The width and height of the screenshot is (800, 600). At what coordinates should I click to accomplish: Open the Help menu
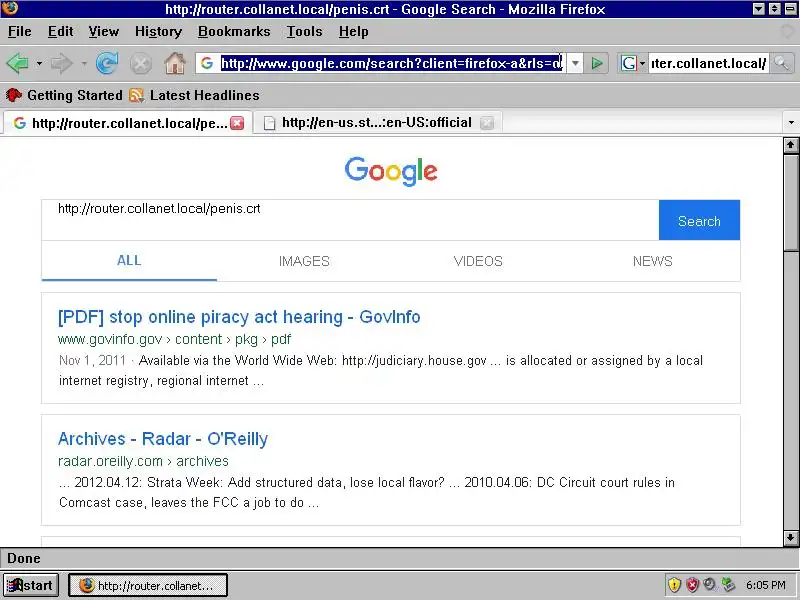[353, 32]
